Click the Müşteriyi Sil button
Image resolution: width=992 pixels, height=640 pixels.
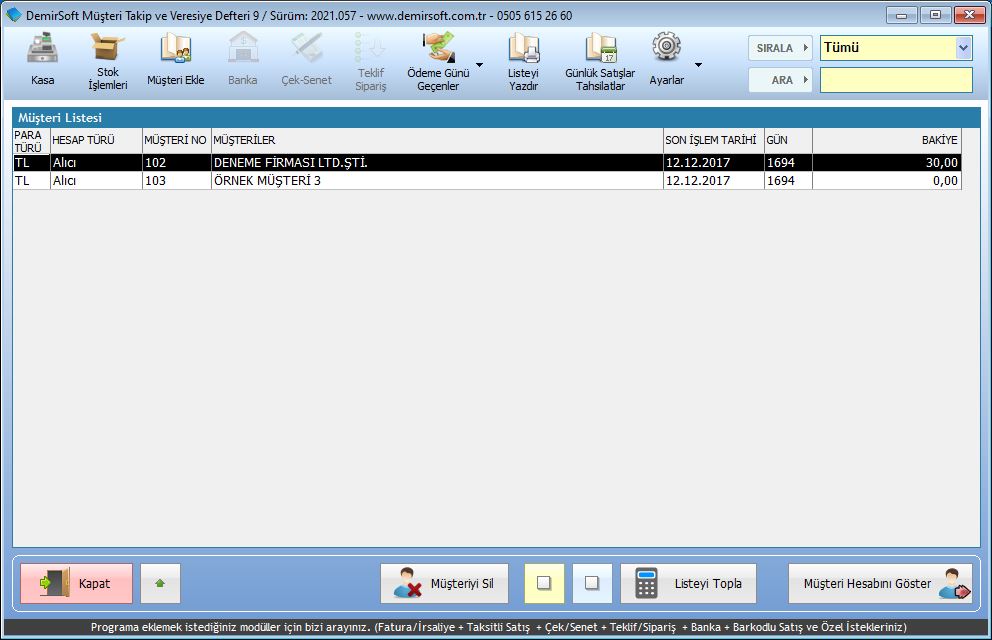(x=444, y=583)
